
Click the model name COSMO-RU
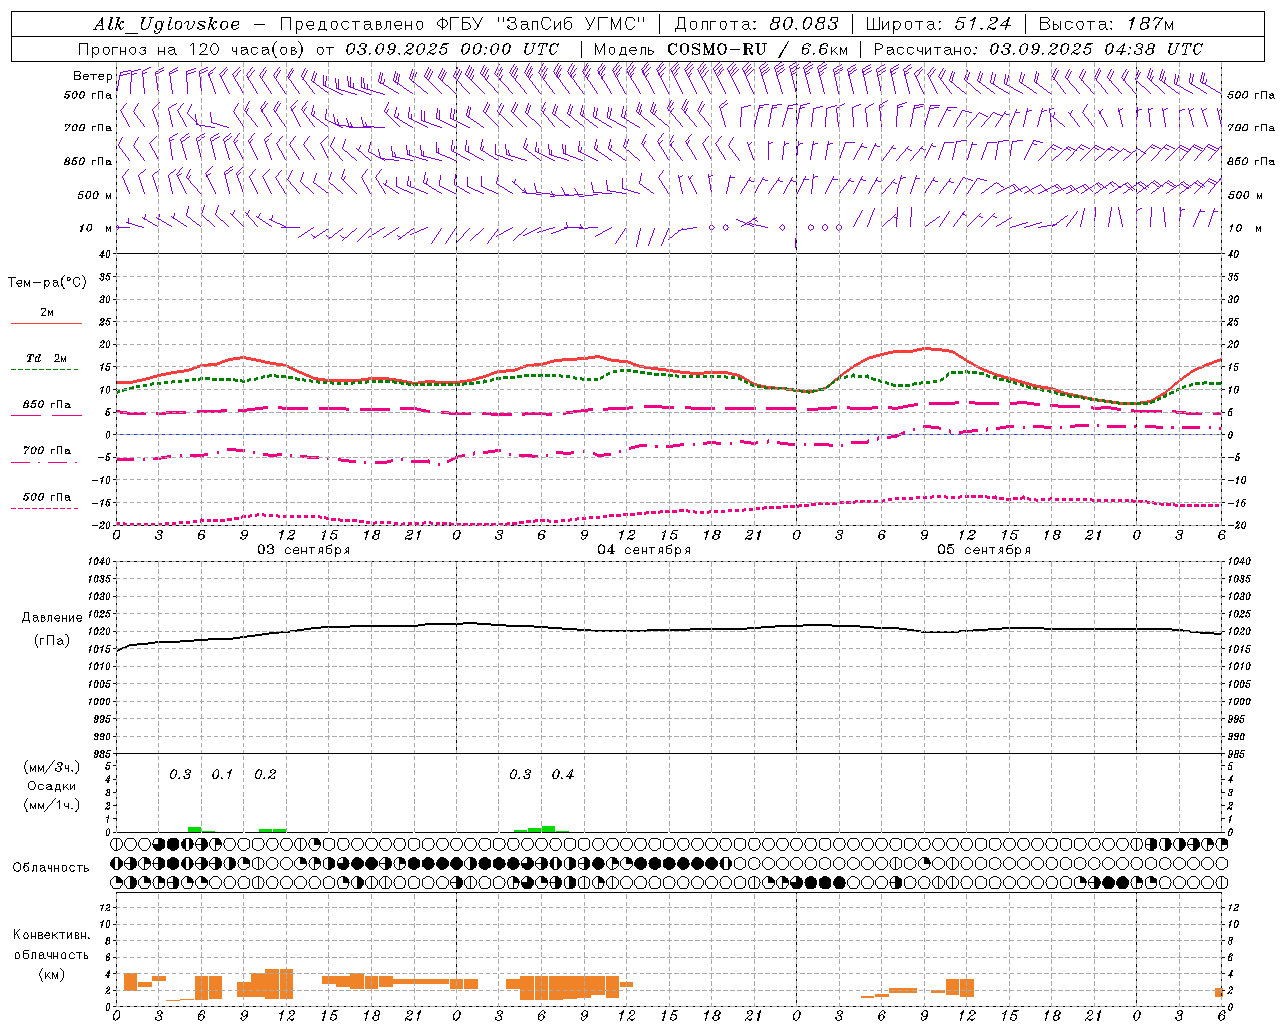[x=717, y=49]
